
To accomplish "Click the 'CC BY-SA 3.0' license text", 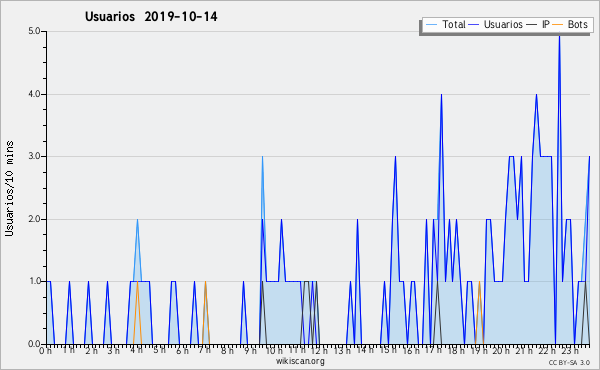I will click(569, 362).
